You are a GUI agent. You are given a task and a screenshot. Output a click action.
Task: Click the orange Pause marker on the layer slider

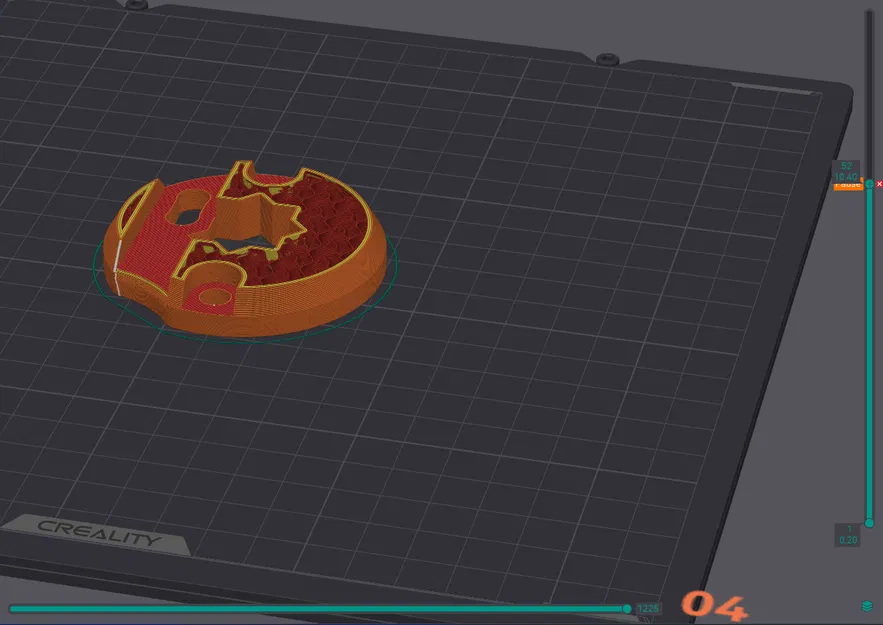tap(848, 185)
